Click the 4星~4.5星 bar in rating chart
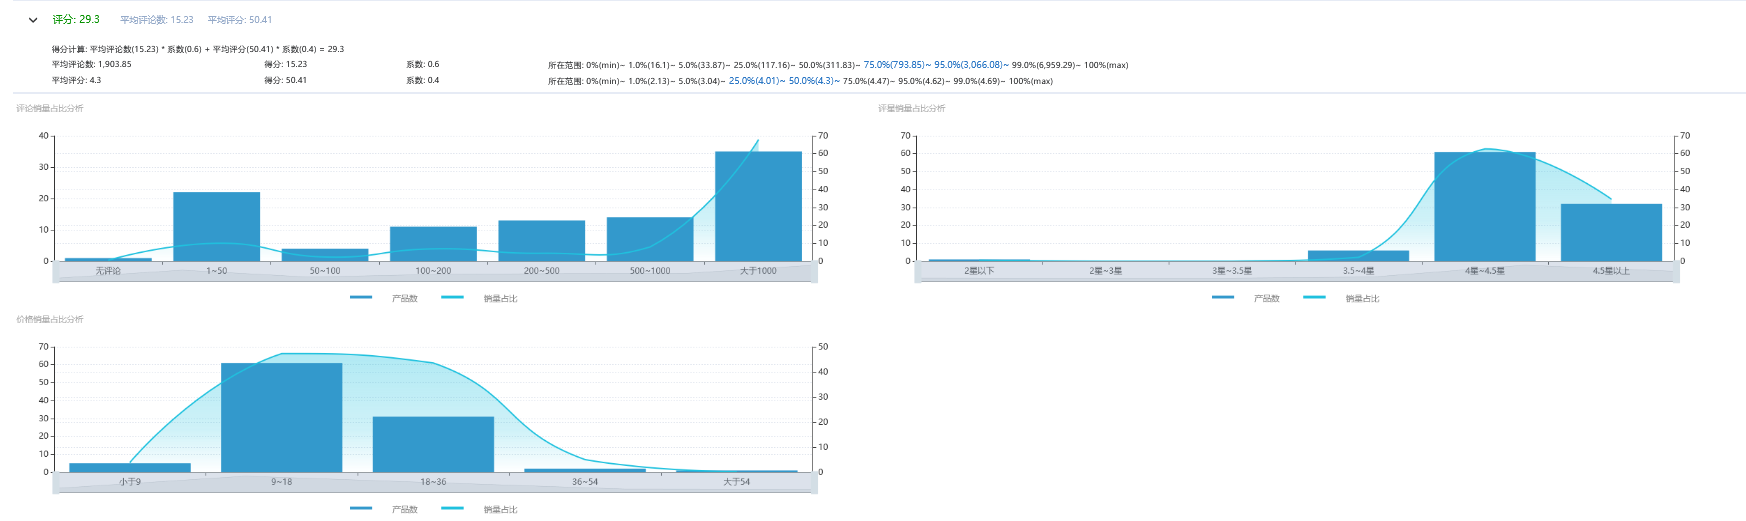1746x521 pixels. point(1484,206)
